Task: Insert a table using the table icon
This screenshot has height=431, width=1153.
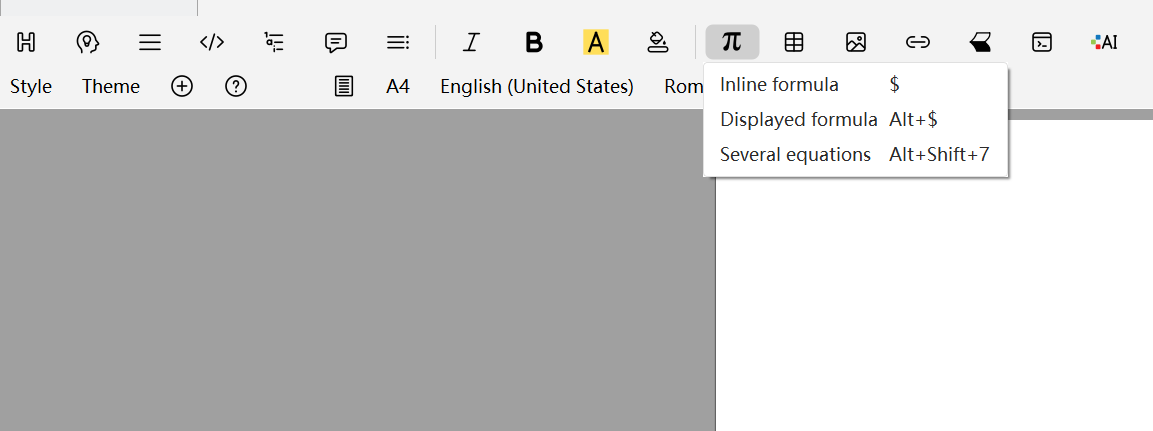Action: [x=794, y=42]
